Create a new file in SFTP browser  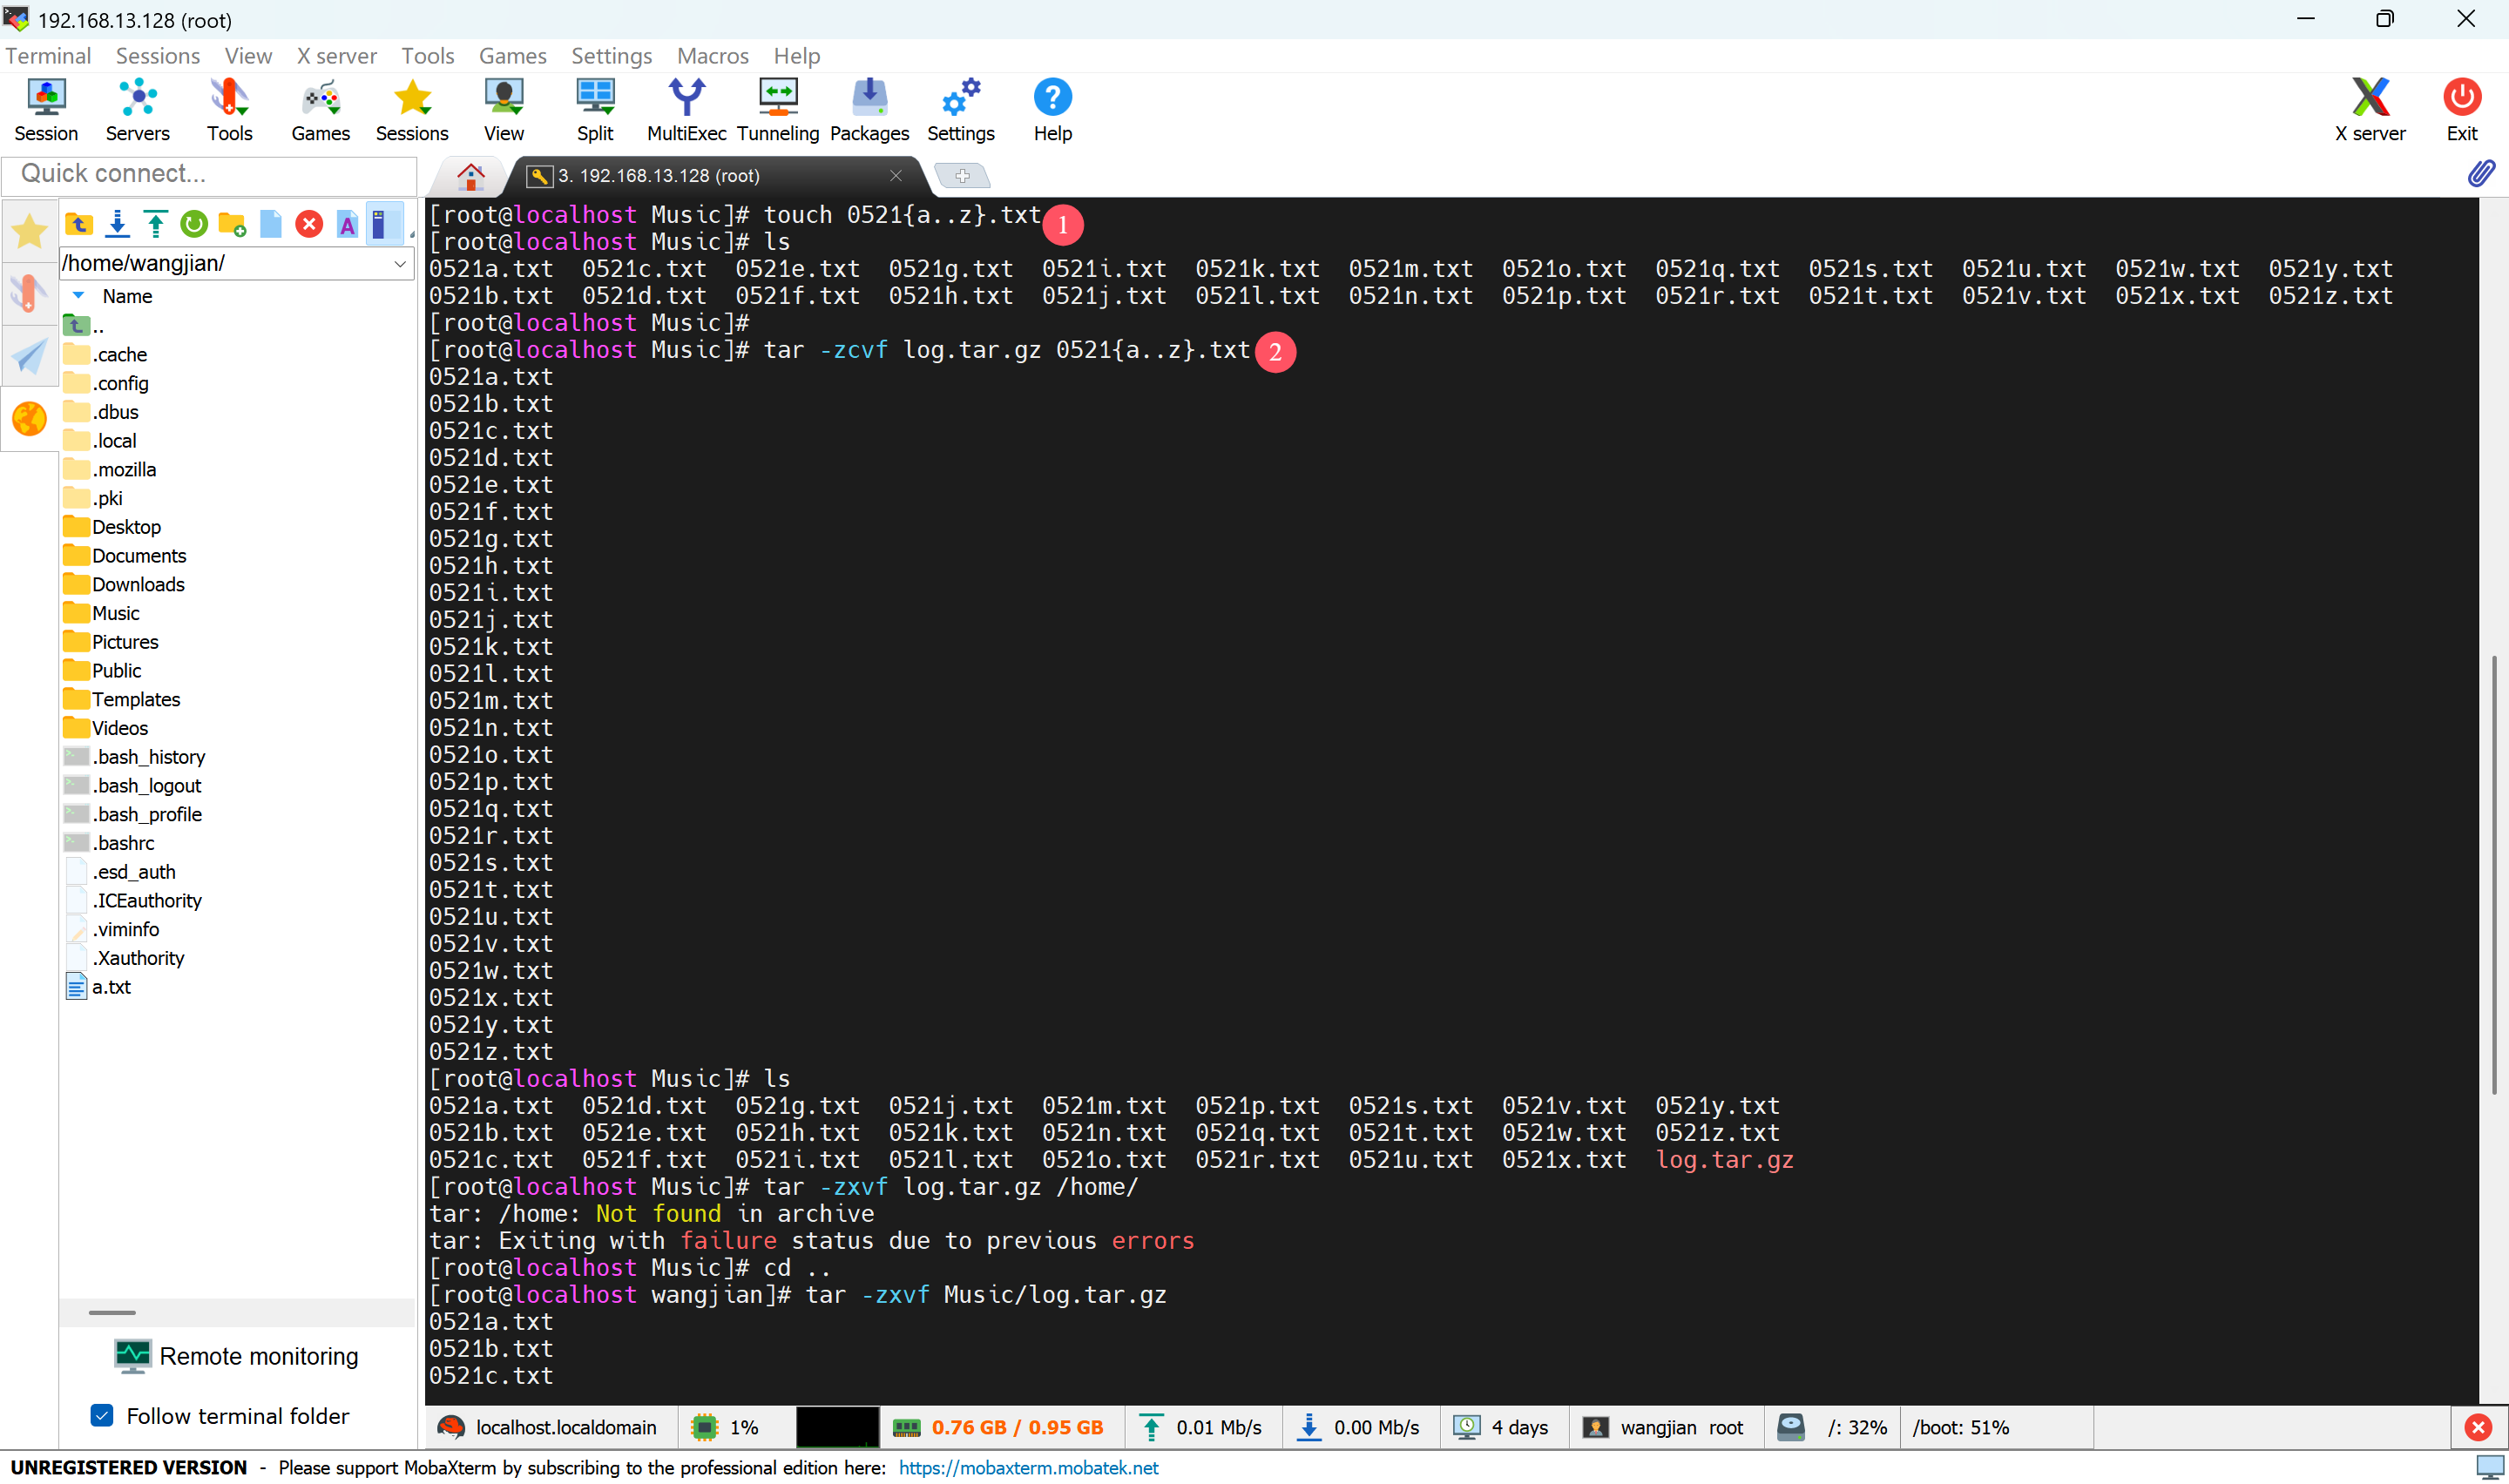pos(271,224)
